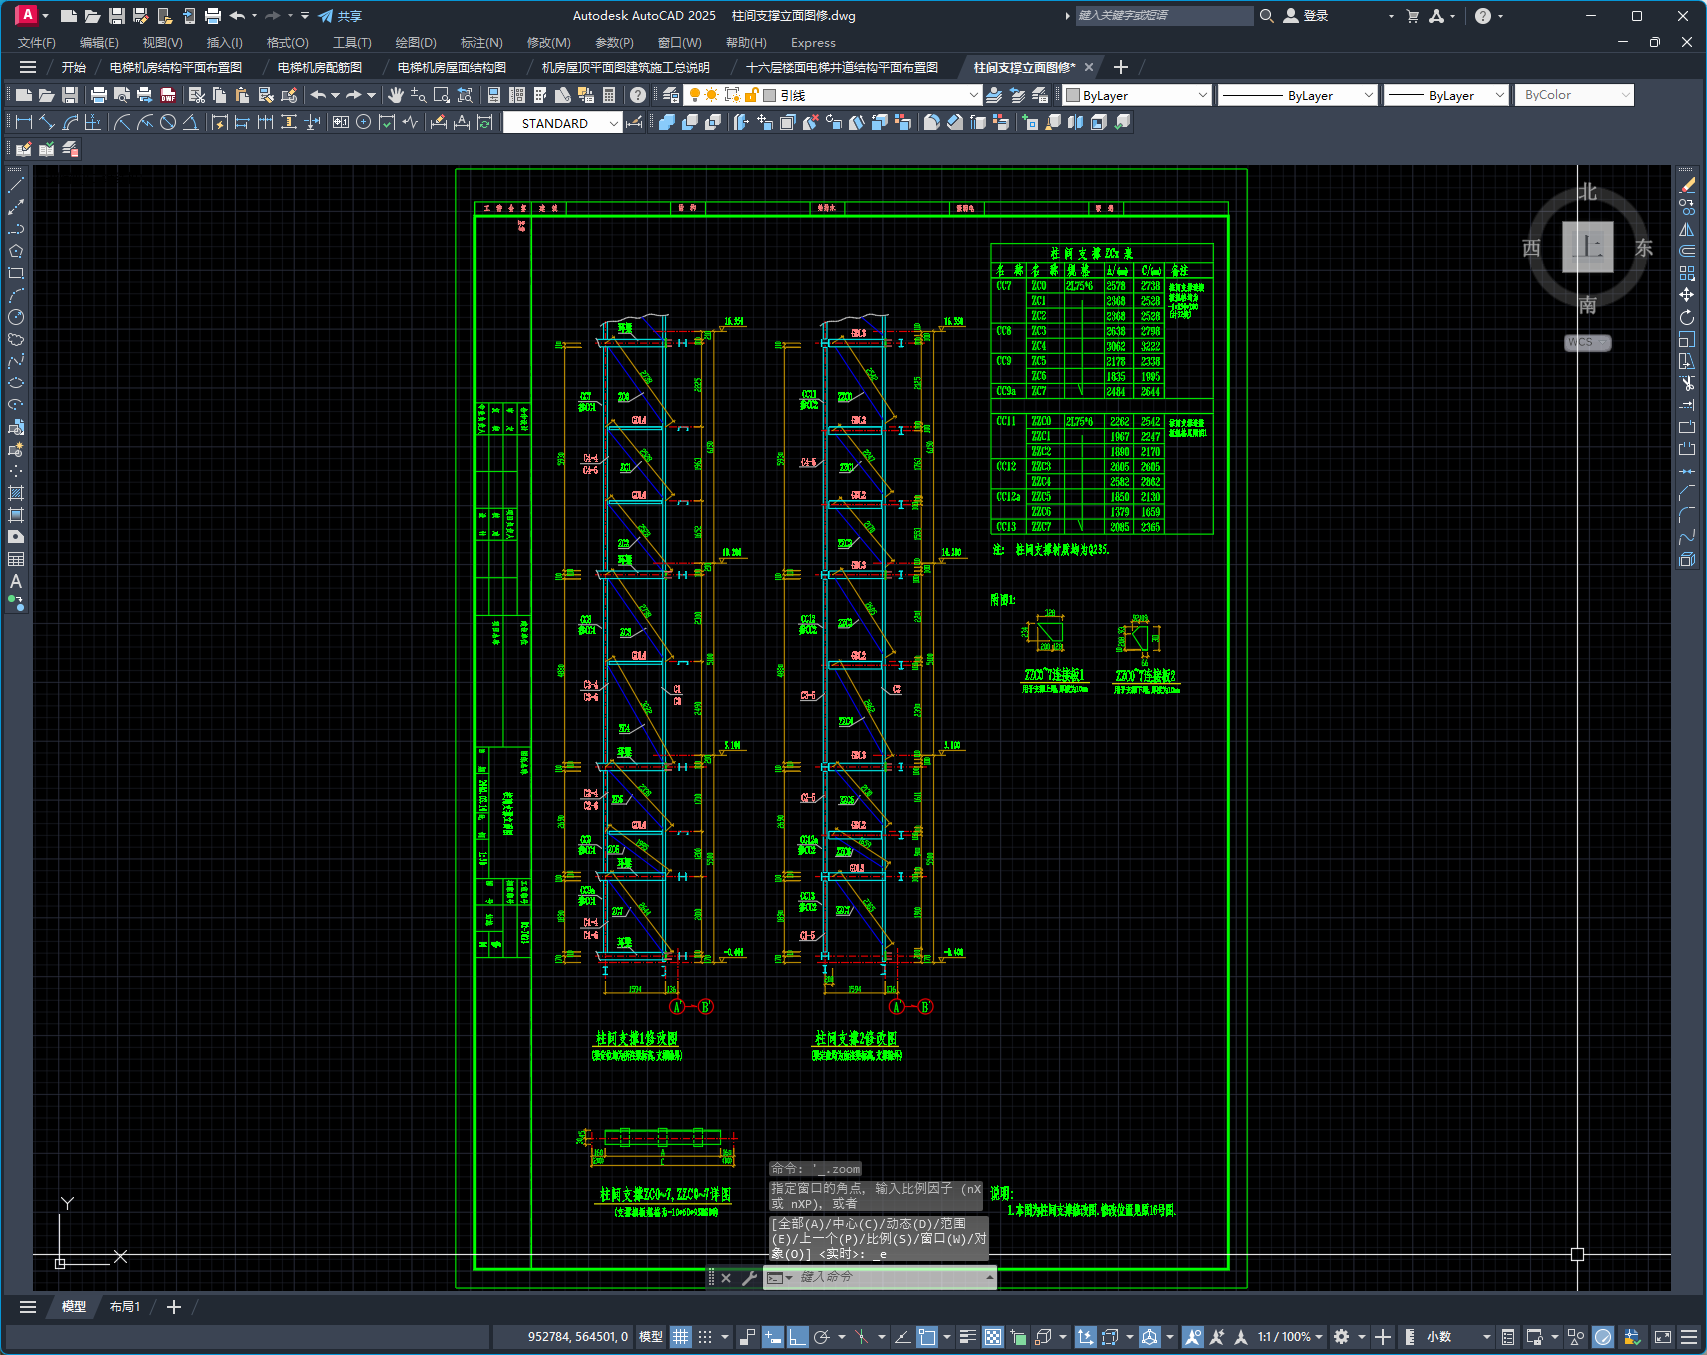Open the 绘图(D) menu
This screenshot has height=1355, width=1707.
[x=416, y=43]
